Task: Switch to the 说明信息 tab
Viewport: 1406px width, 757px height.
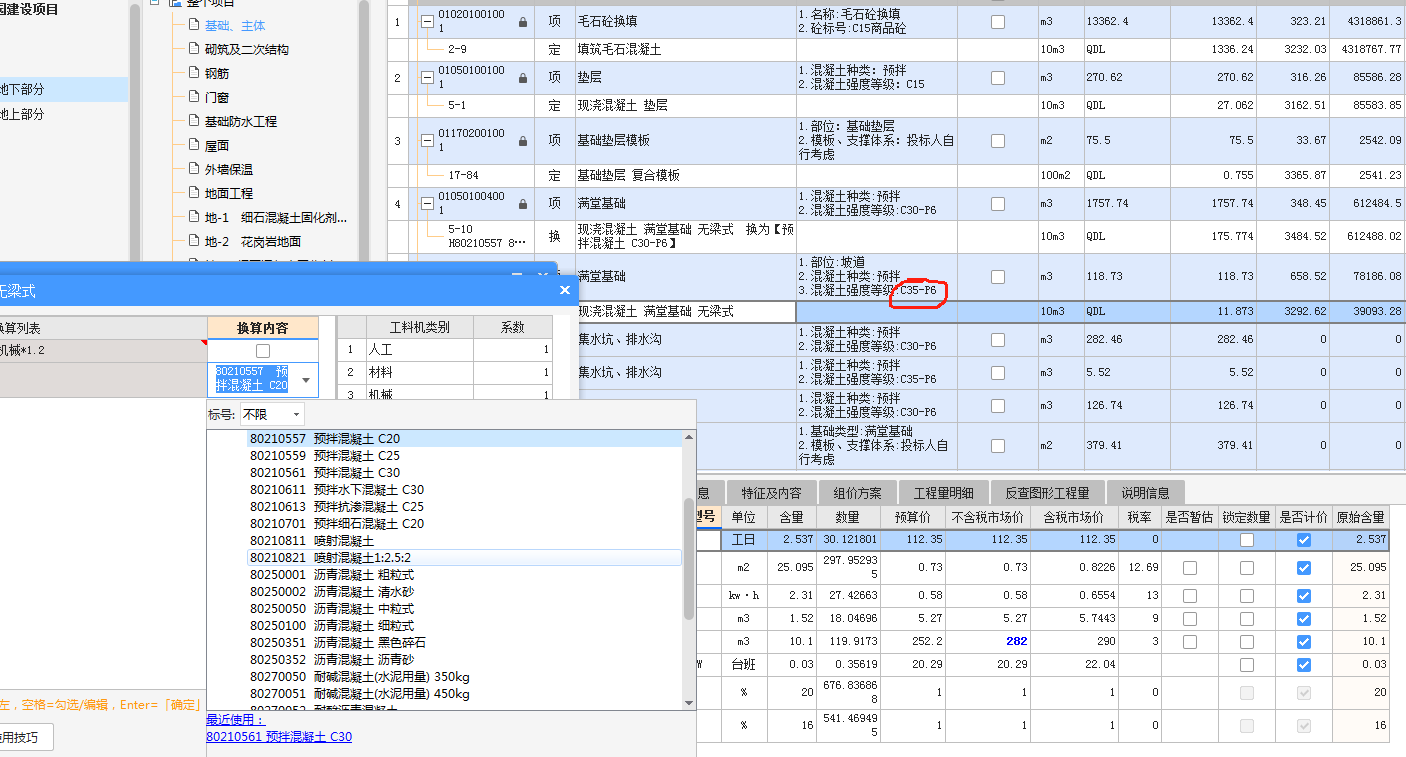Action: (1145, 493)
